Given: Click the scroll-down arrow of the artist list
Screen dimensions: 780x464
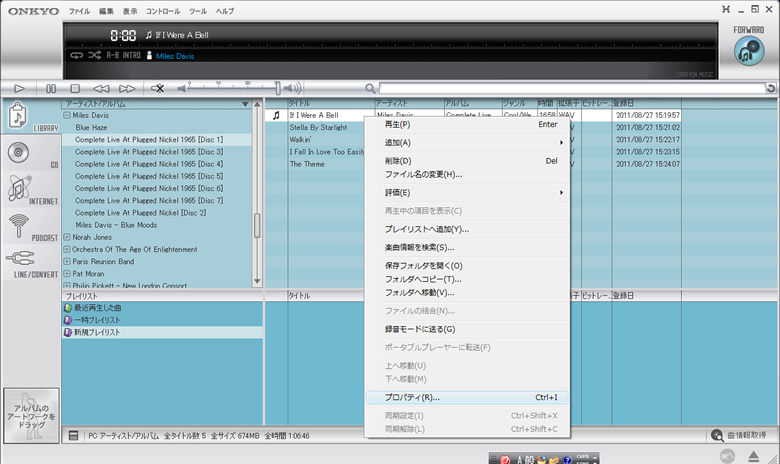Looking at the screenshot, I should coord(257,281).
